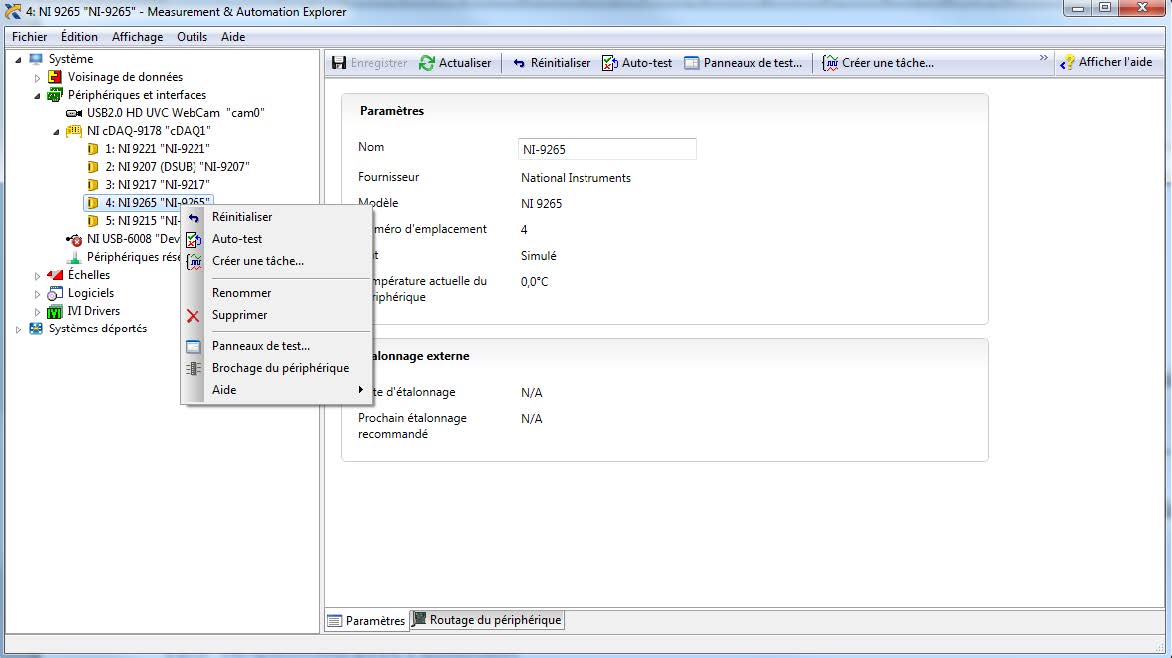
Task: Click the Panneaux de test toolbar icon
Action: [692, 63]
